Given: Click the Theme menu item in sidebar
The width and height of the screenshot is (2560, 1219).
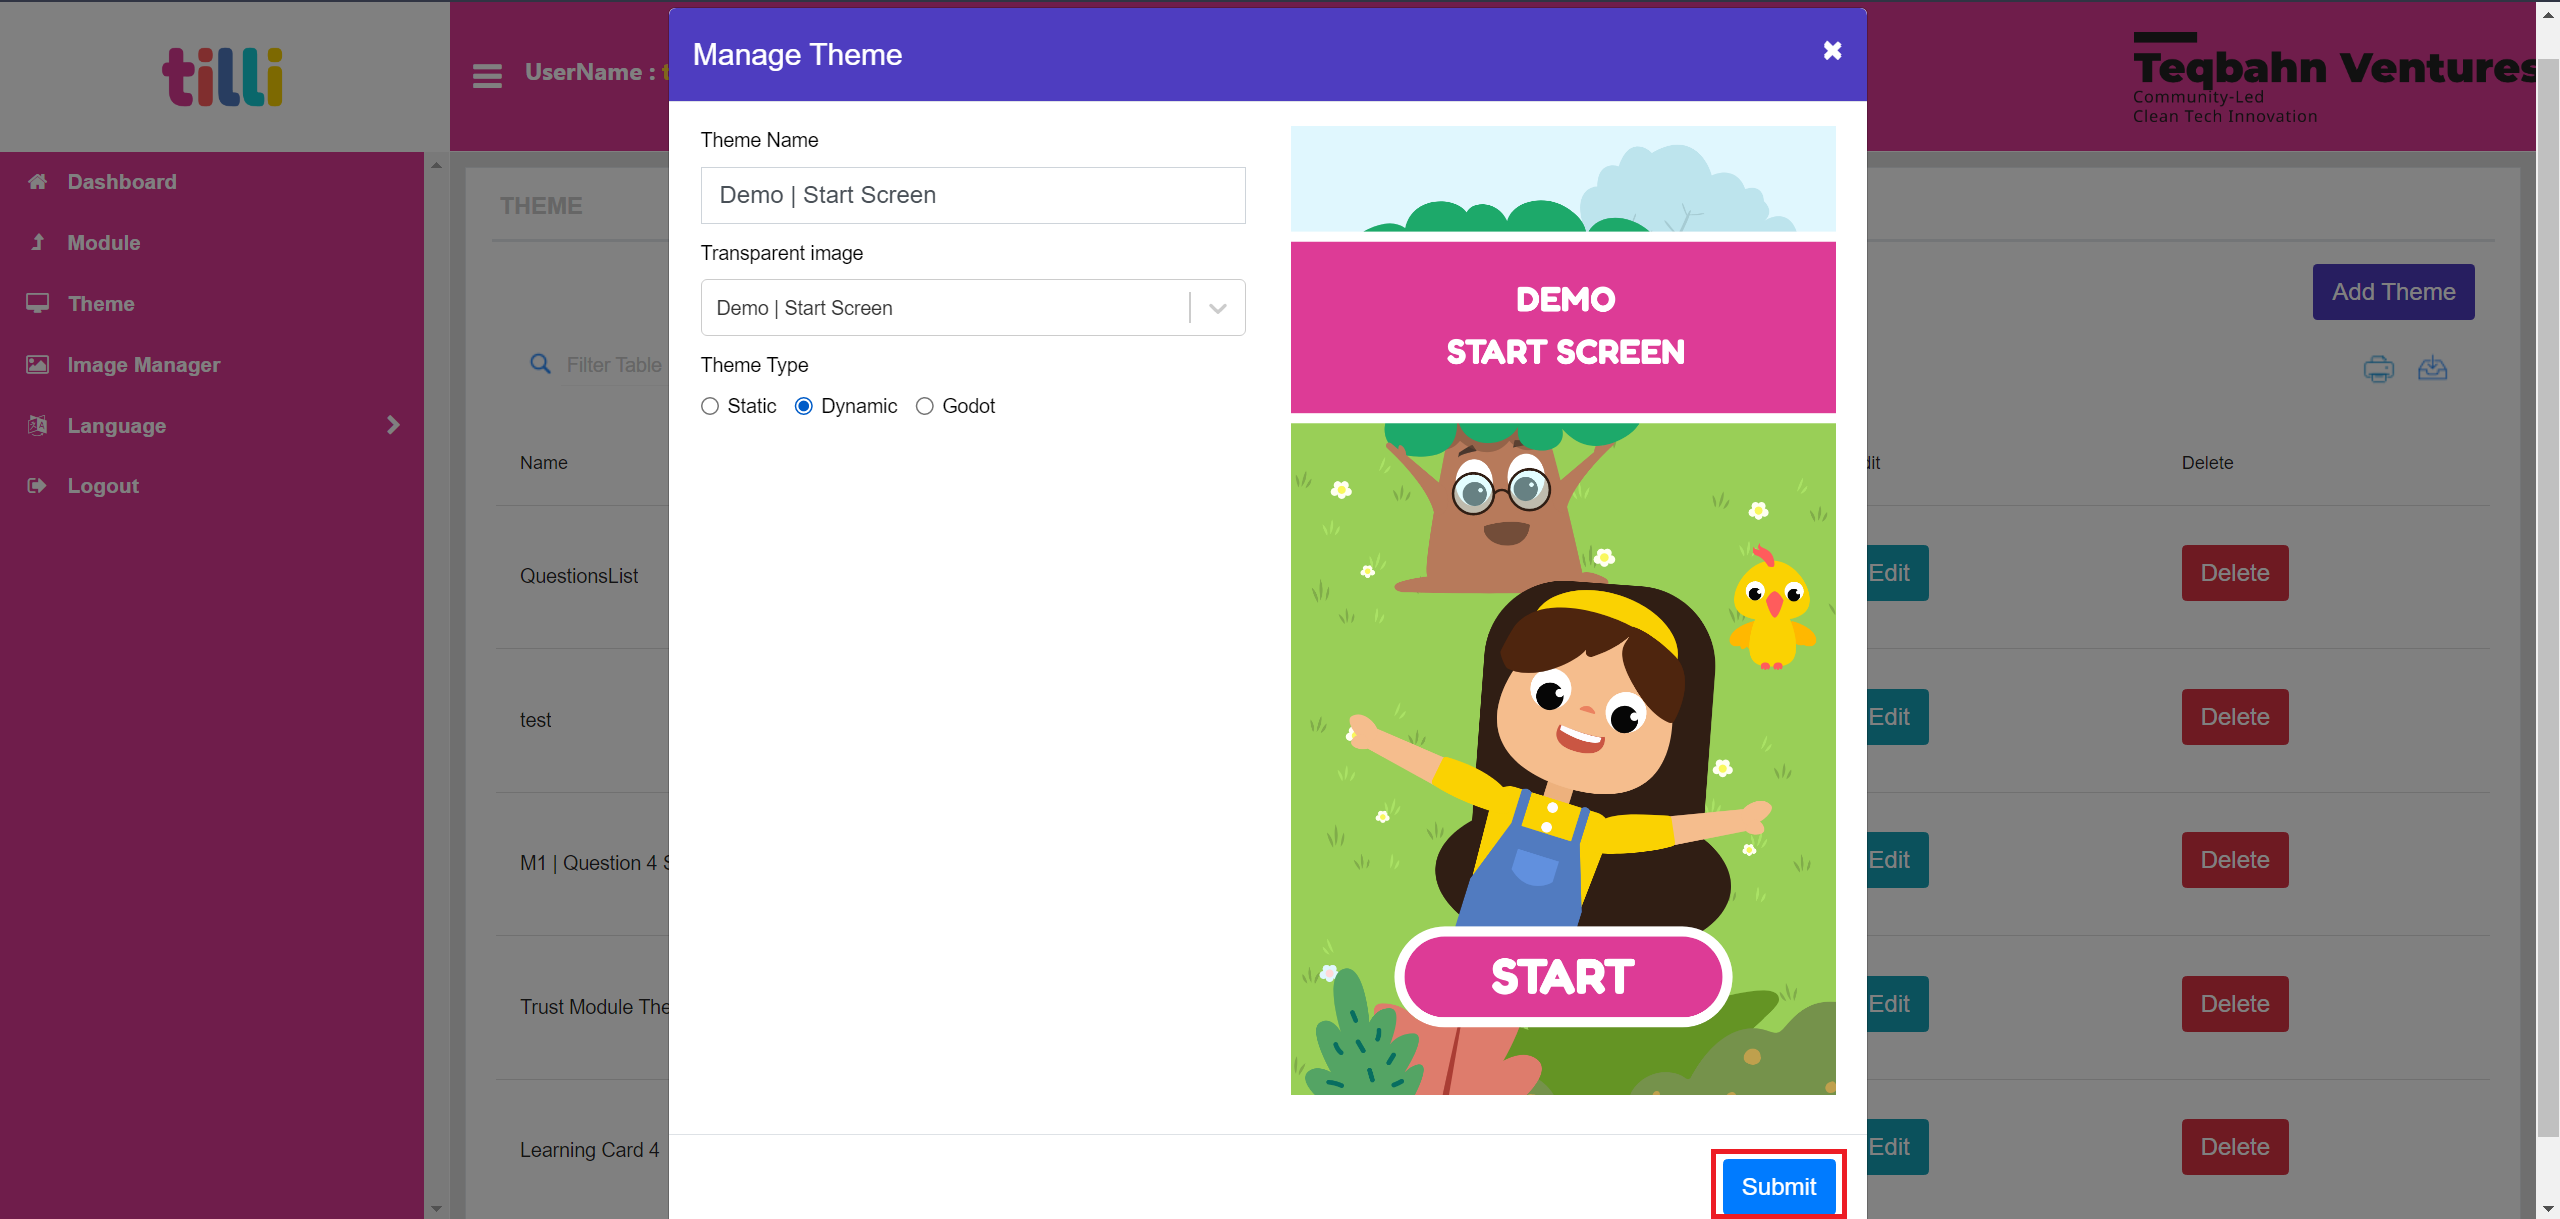Looking at the screenshot, I should point(100,304).
